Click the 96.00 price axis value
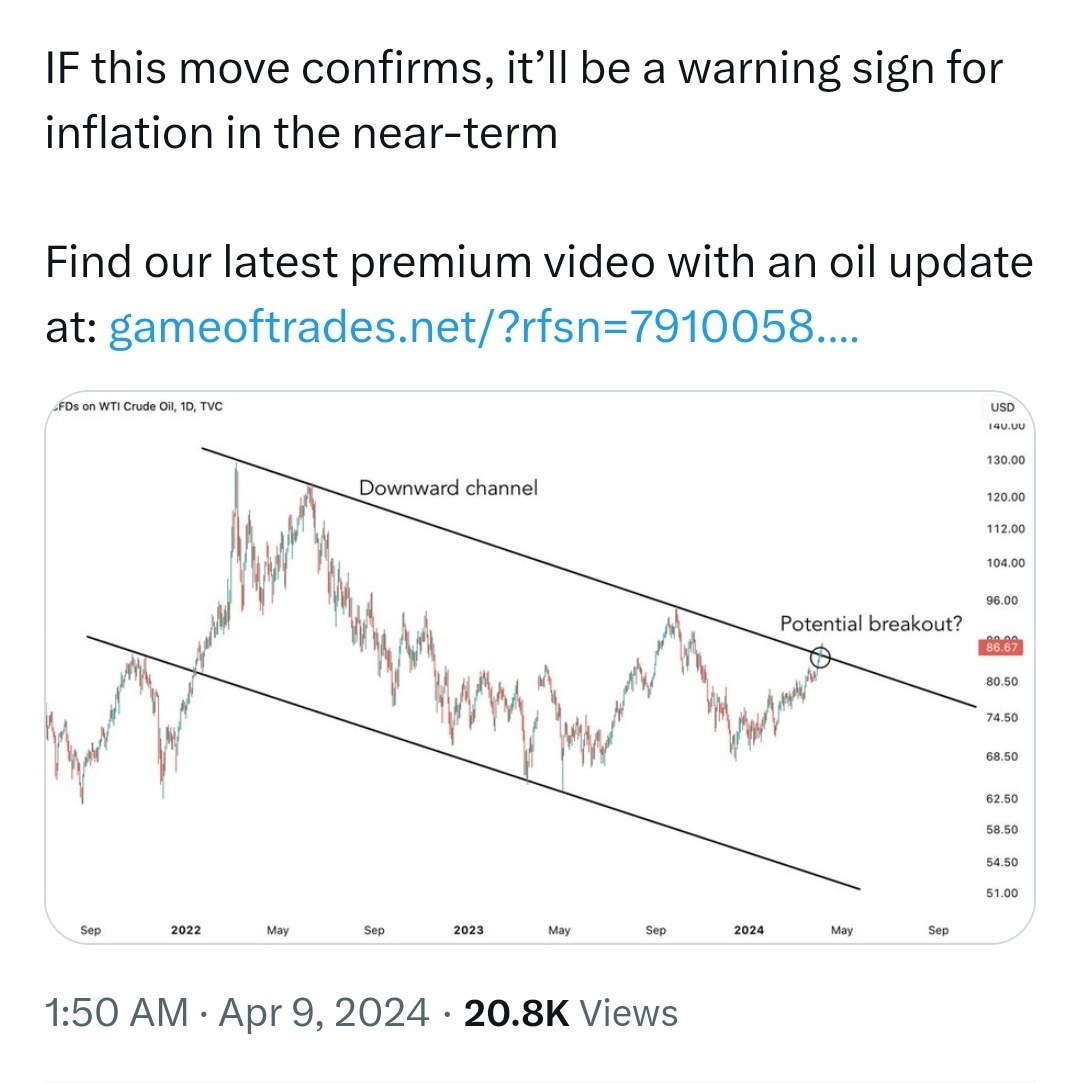Viewport: 1080px width, 1083px height. point(1002,600)
